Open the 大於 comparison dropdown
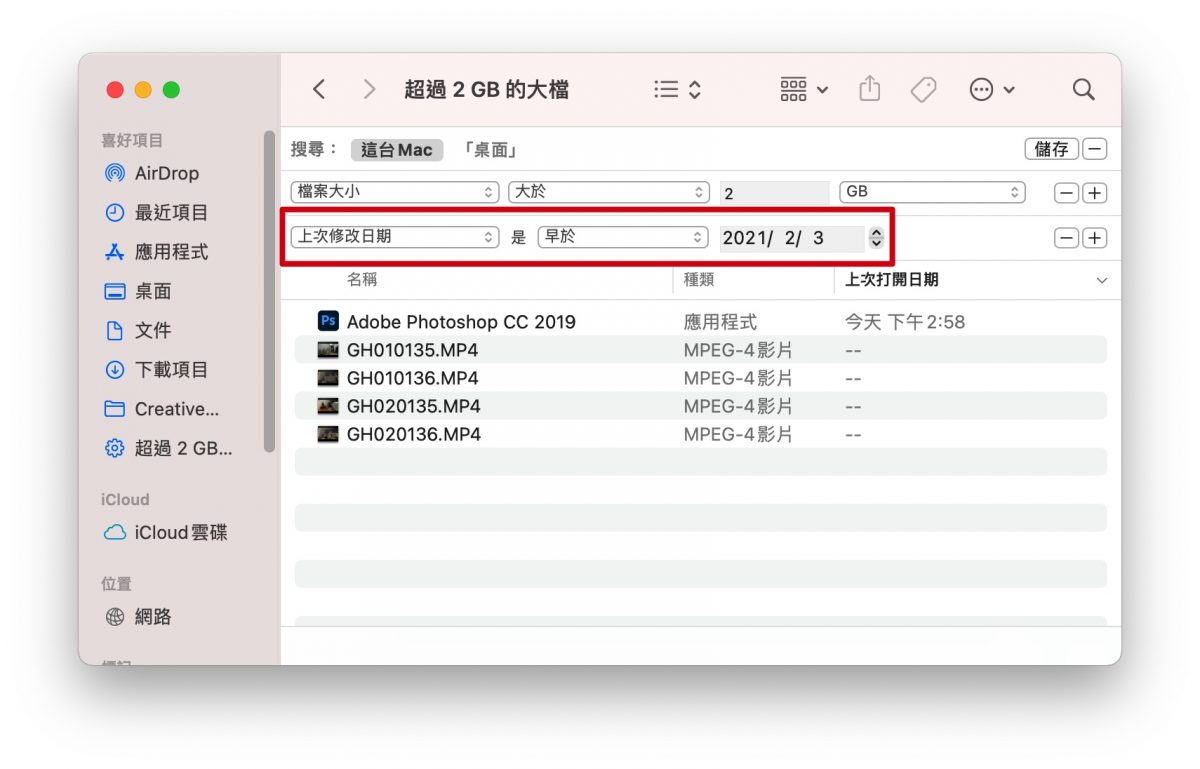1200x769 pixels. (x=609, y=191)
